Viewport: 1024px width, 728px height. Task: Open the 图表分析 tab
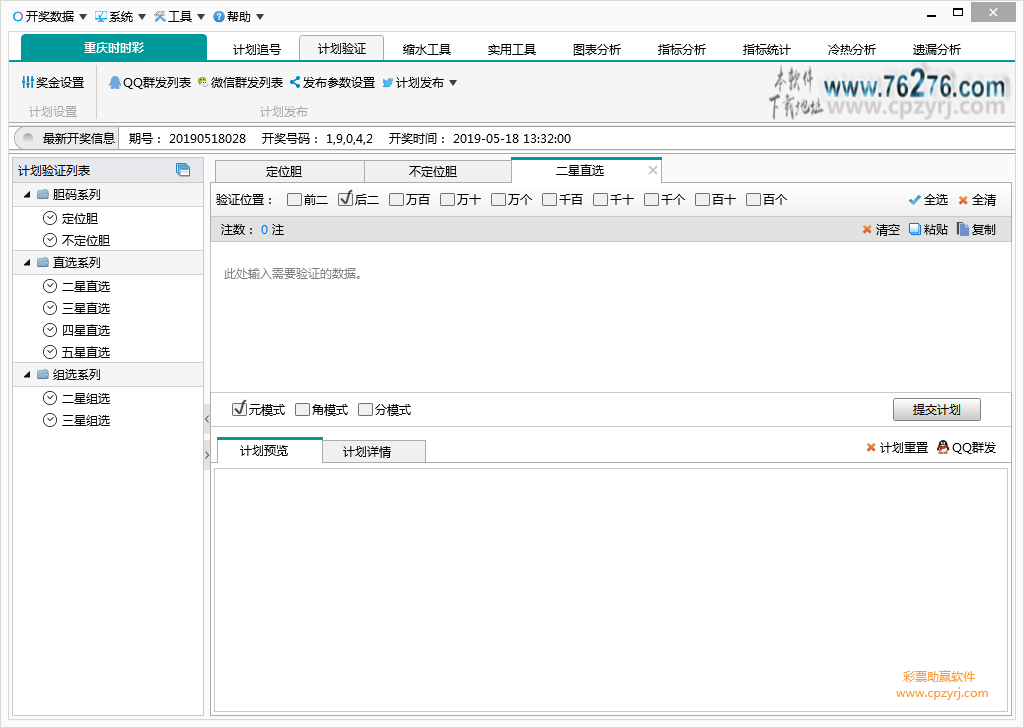click(x=596, y=50)
